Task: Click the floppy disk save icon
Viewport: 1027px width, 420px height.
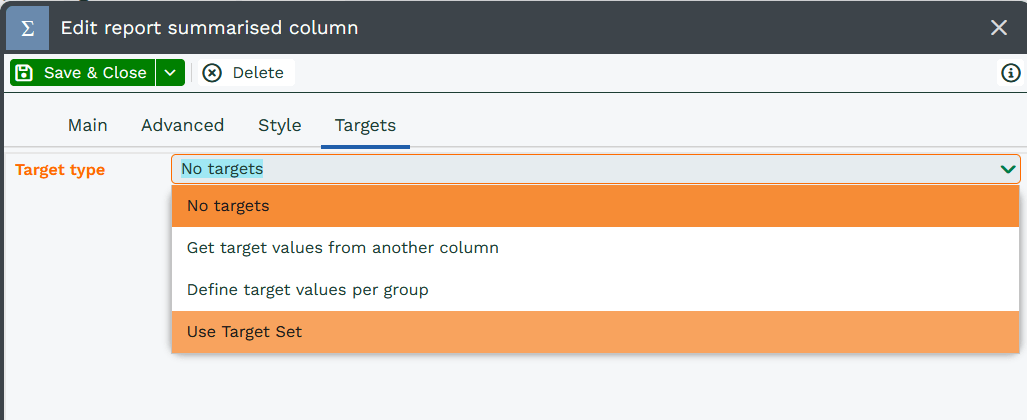Action: (25, 73)
